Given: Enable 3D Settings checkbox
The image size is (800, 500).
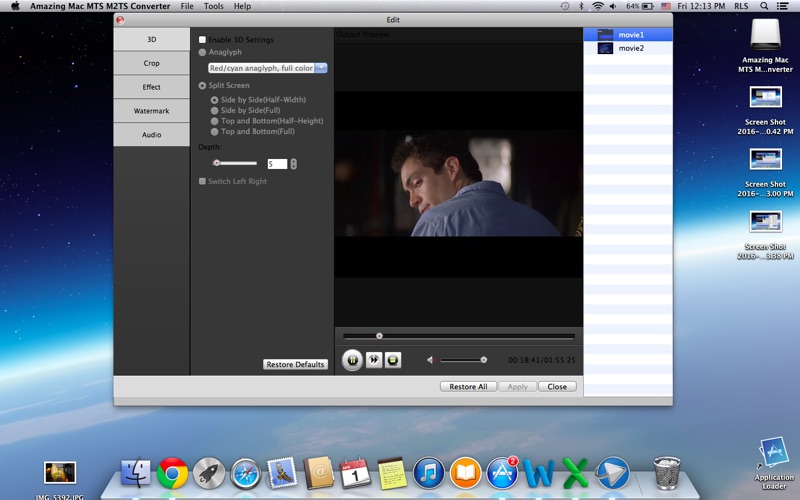Looking at the screenshot, I should coord(203,40).
